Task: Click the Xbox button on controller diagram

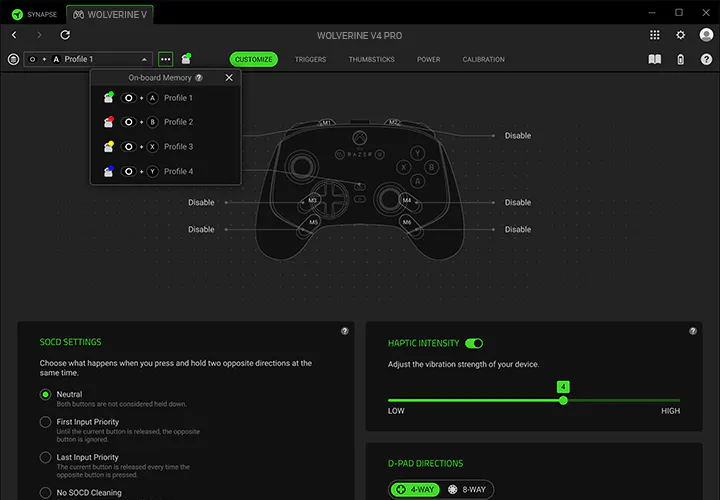Action: coord(360,137)
